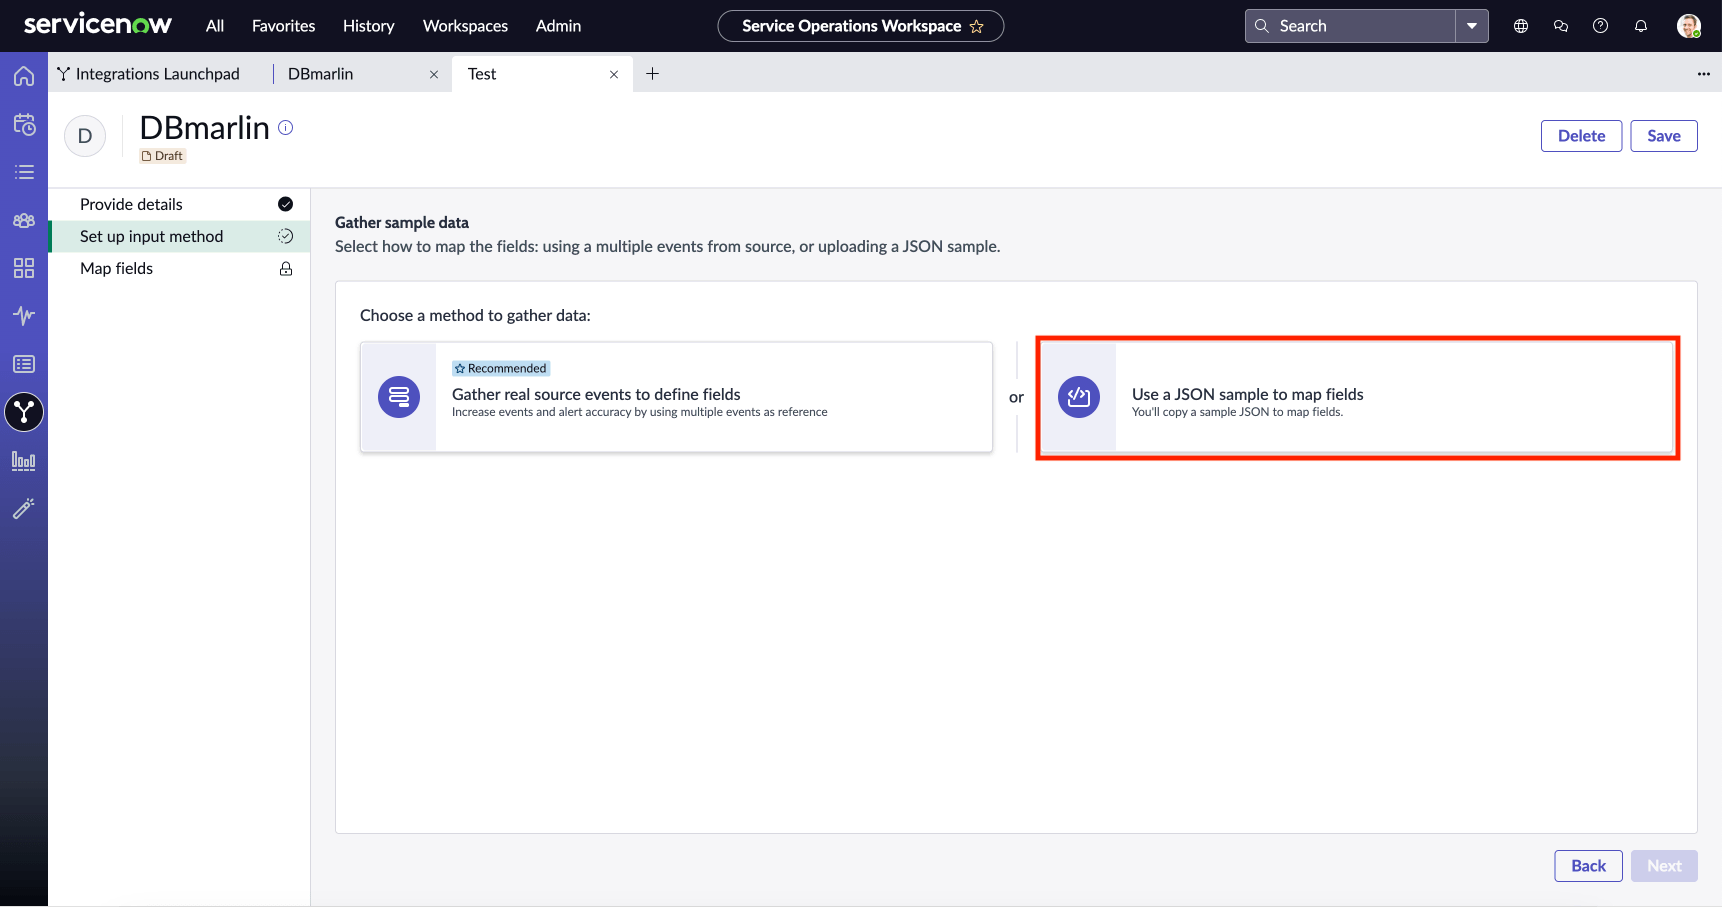1722x907 pixels.
Task: Open the magic wand sidebar icon
Action: 24,509
